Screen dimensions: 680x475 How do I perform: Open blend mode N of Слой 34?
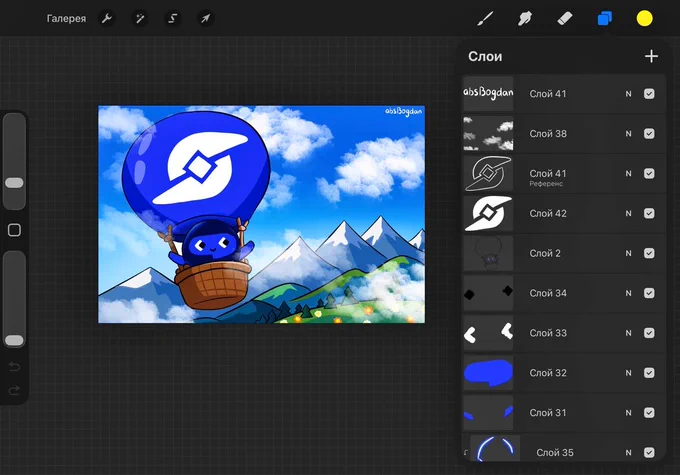pos(628,293)
